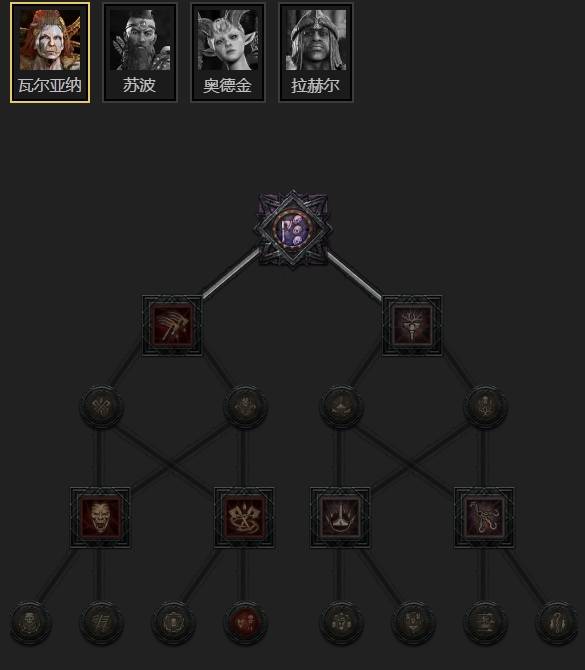Choose the 拉赫尔 mercenary tab

pyautogui.click(x=316, y=53)
